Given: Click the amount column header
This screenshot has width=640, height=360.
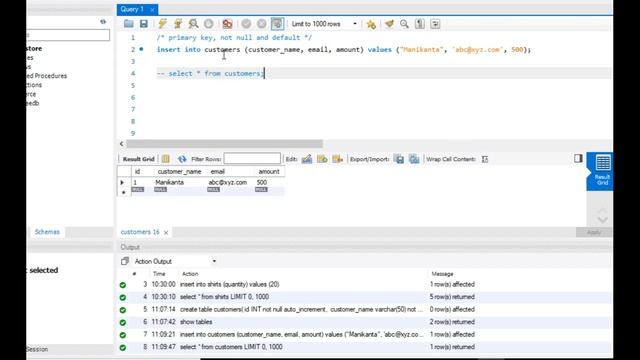Looking at the screenshot, I should coord(269,172).
